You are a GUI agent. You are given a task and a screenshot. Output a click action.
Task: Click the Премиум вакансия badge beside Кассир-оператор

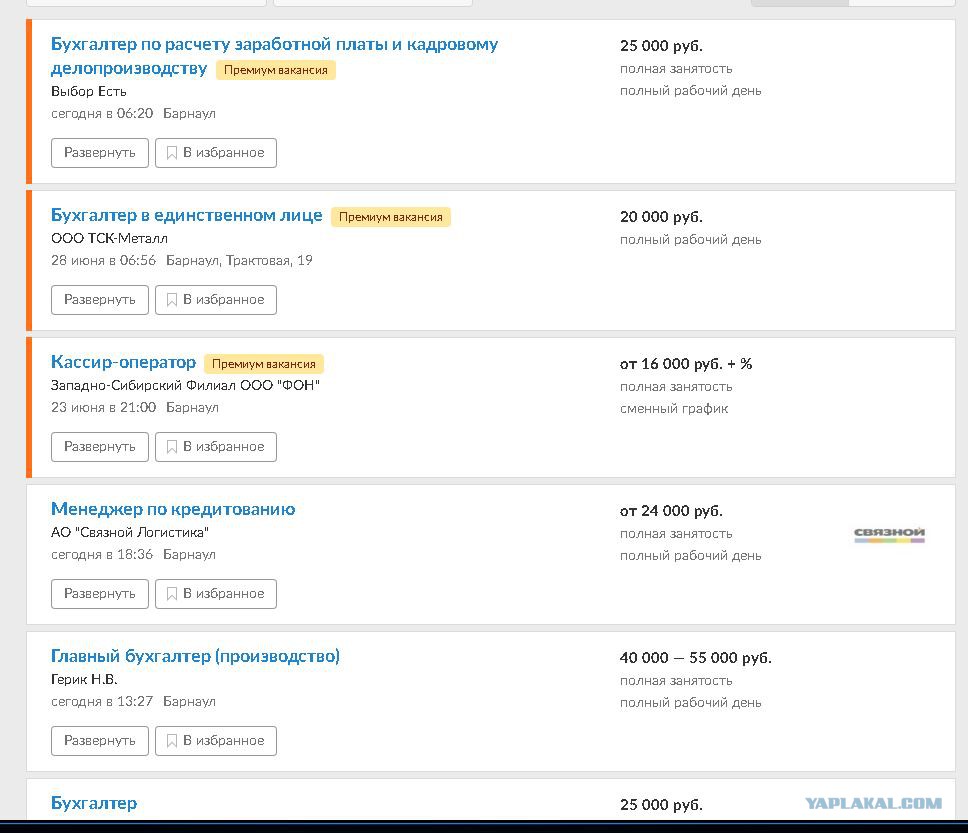click(264, 364)
